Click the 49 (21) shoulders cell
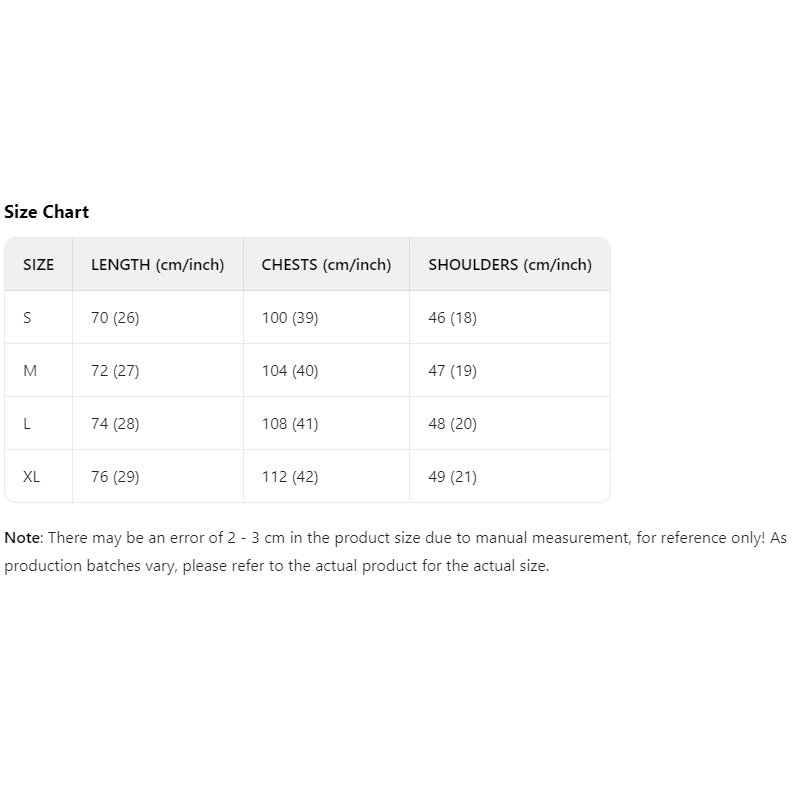Screen dimensions: 801x801 coord(453,477)
